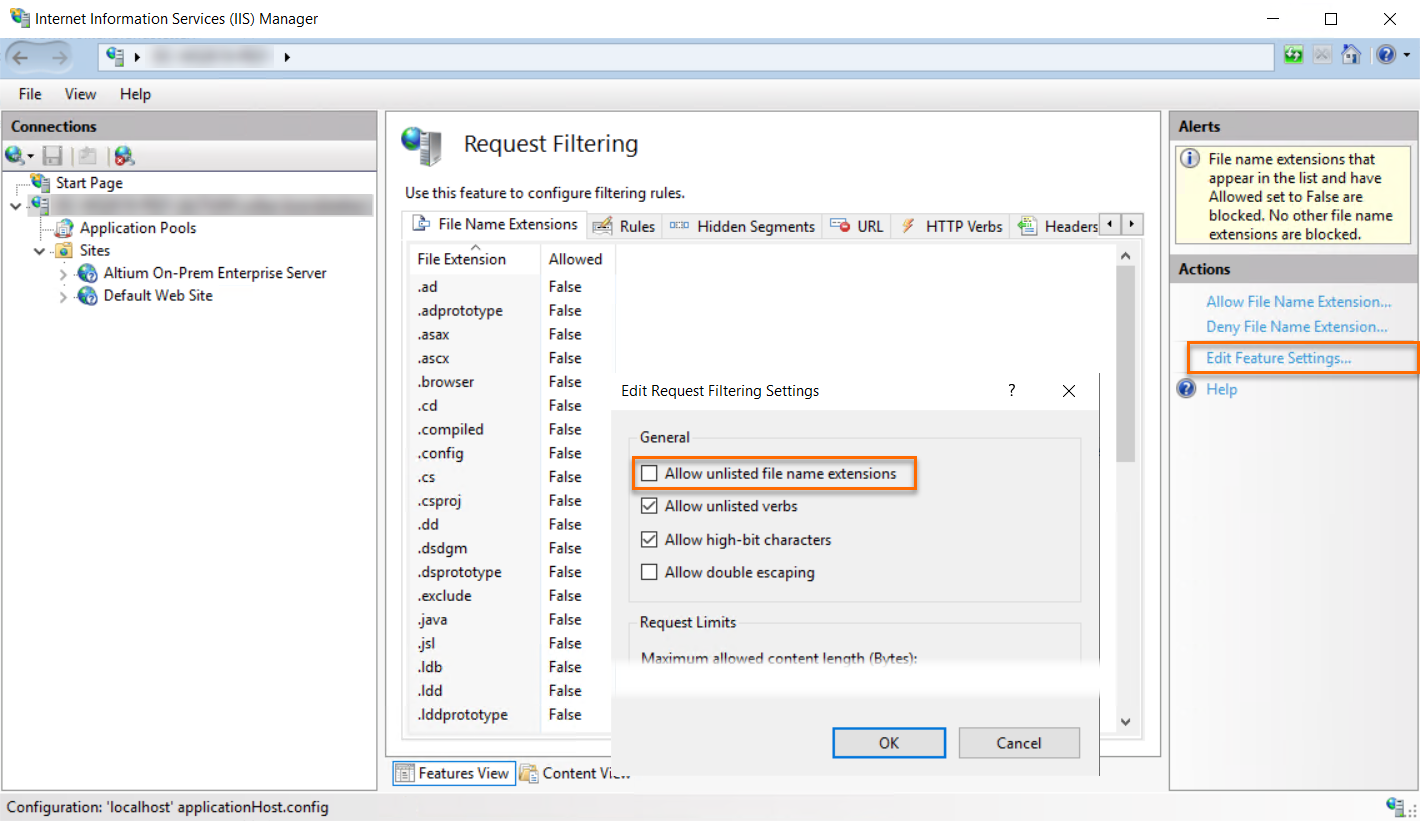1420x821 pixels.
Task: Click the Help link in Actions pane
Action: pos(1221,390)
